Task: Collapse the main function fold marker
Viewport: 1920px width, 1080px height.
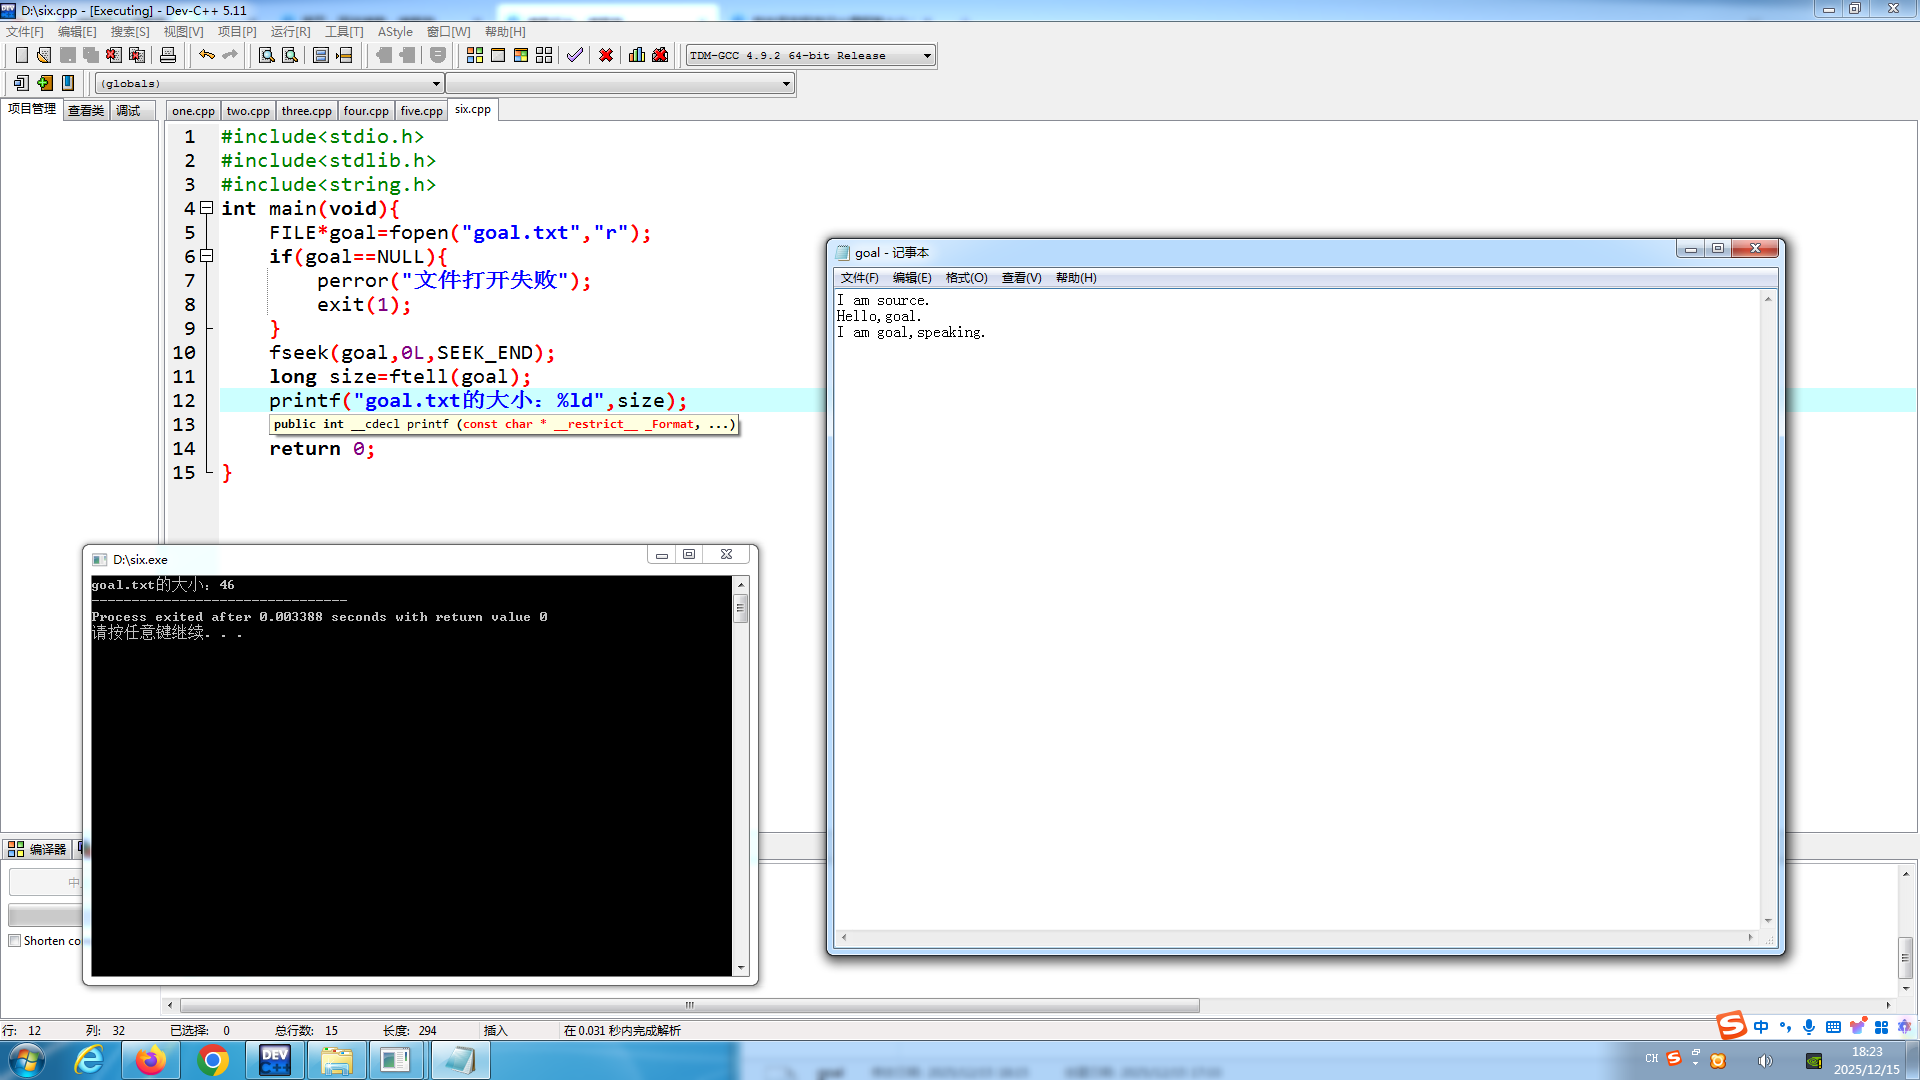Action: (x=207, y=208)
